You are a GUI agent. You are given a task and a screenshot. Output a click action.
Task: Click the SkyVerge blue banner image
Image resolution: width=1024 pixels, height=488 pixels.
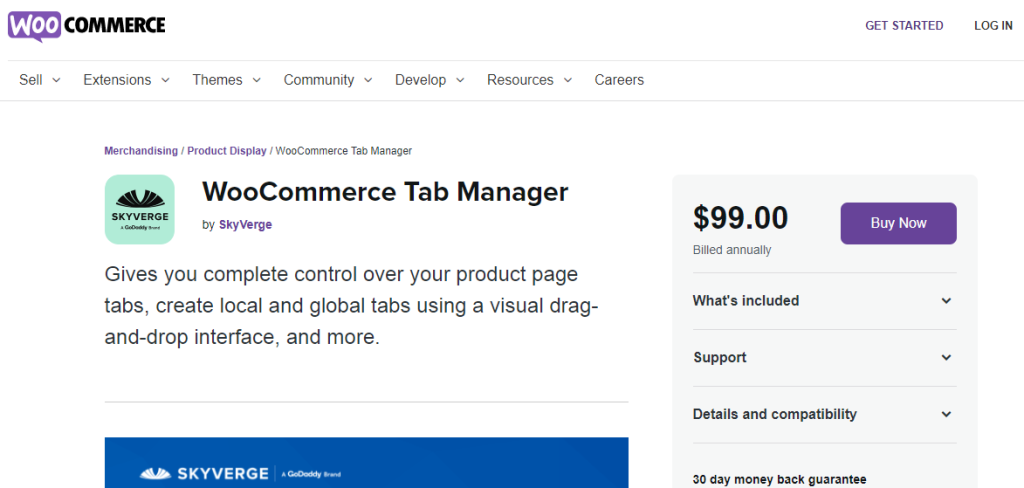click(366, 463)
